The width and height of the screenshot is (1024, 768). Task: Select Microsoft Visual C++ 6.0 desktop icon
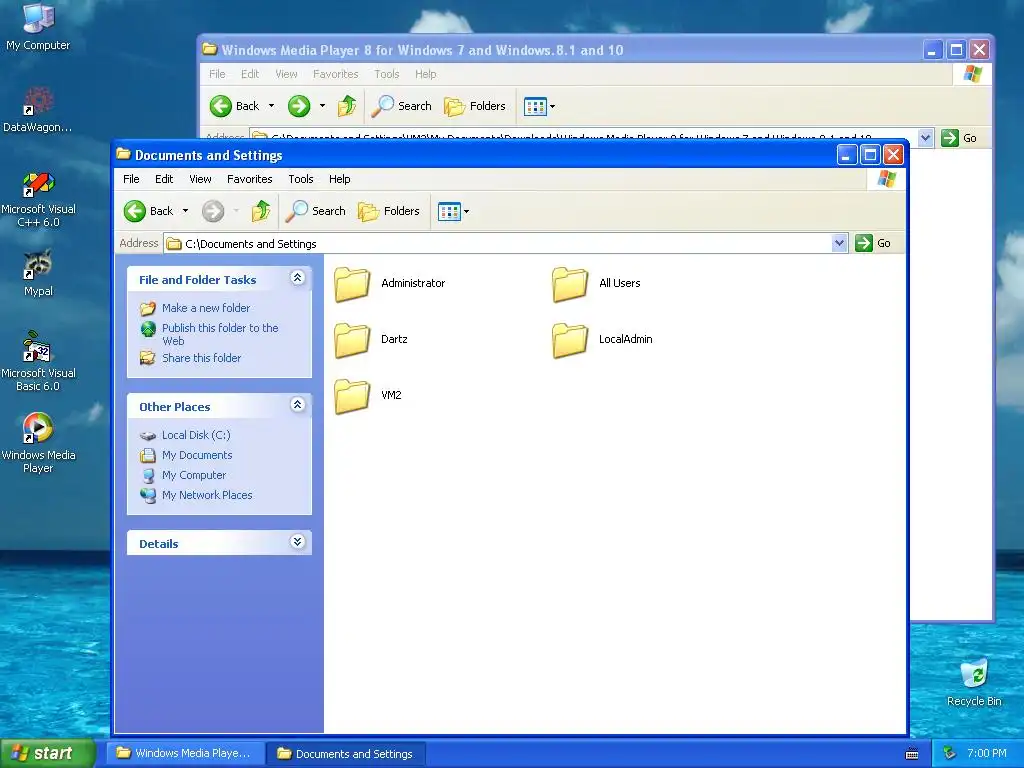(x=38, y=199)
